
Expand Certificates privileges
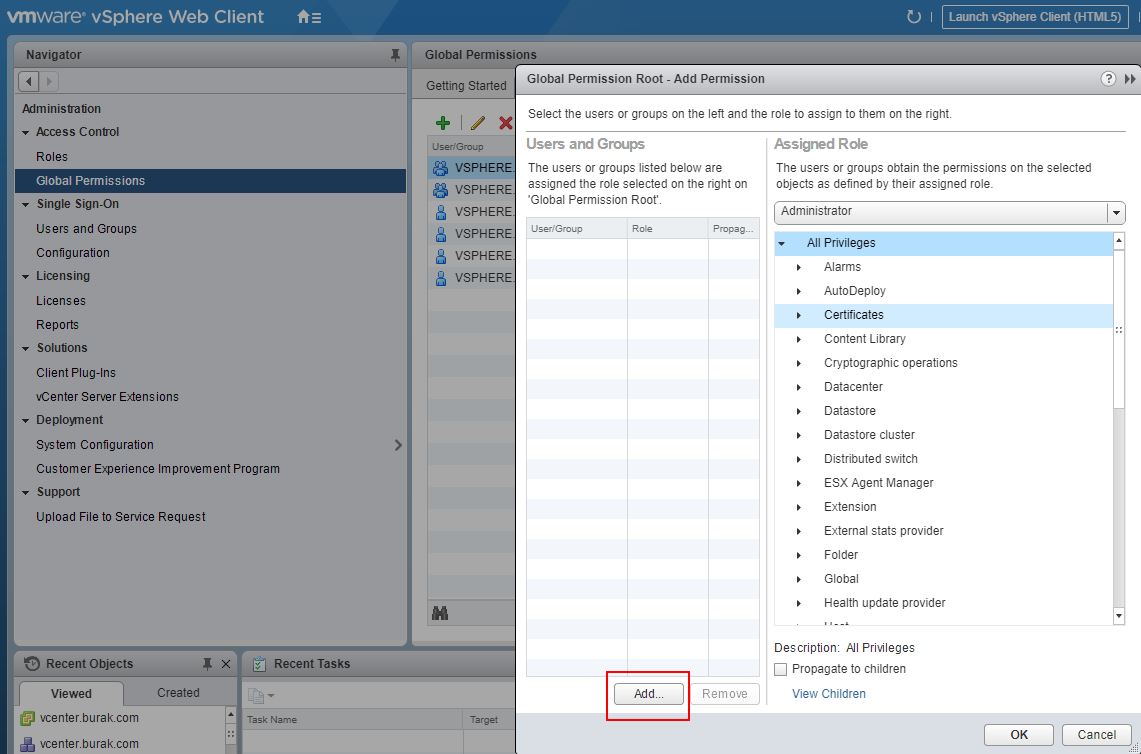(799, 315)
